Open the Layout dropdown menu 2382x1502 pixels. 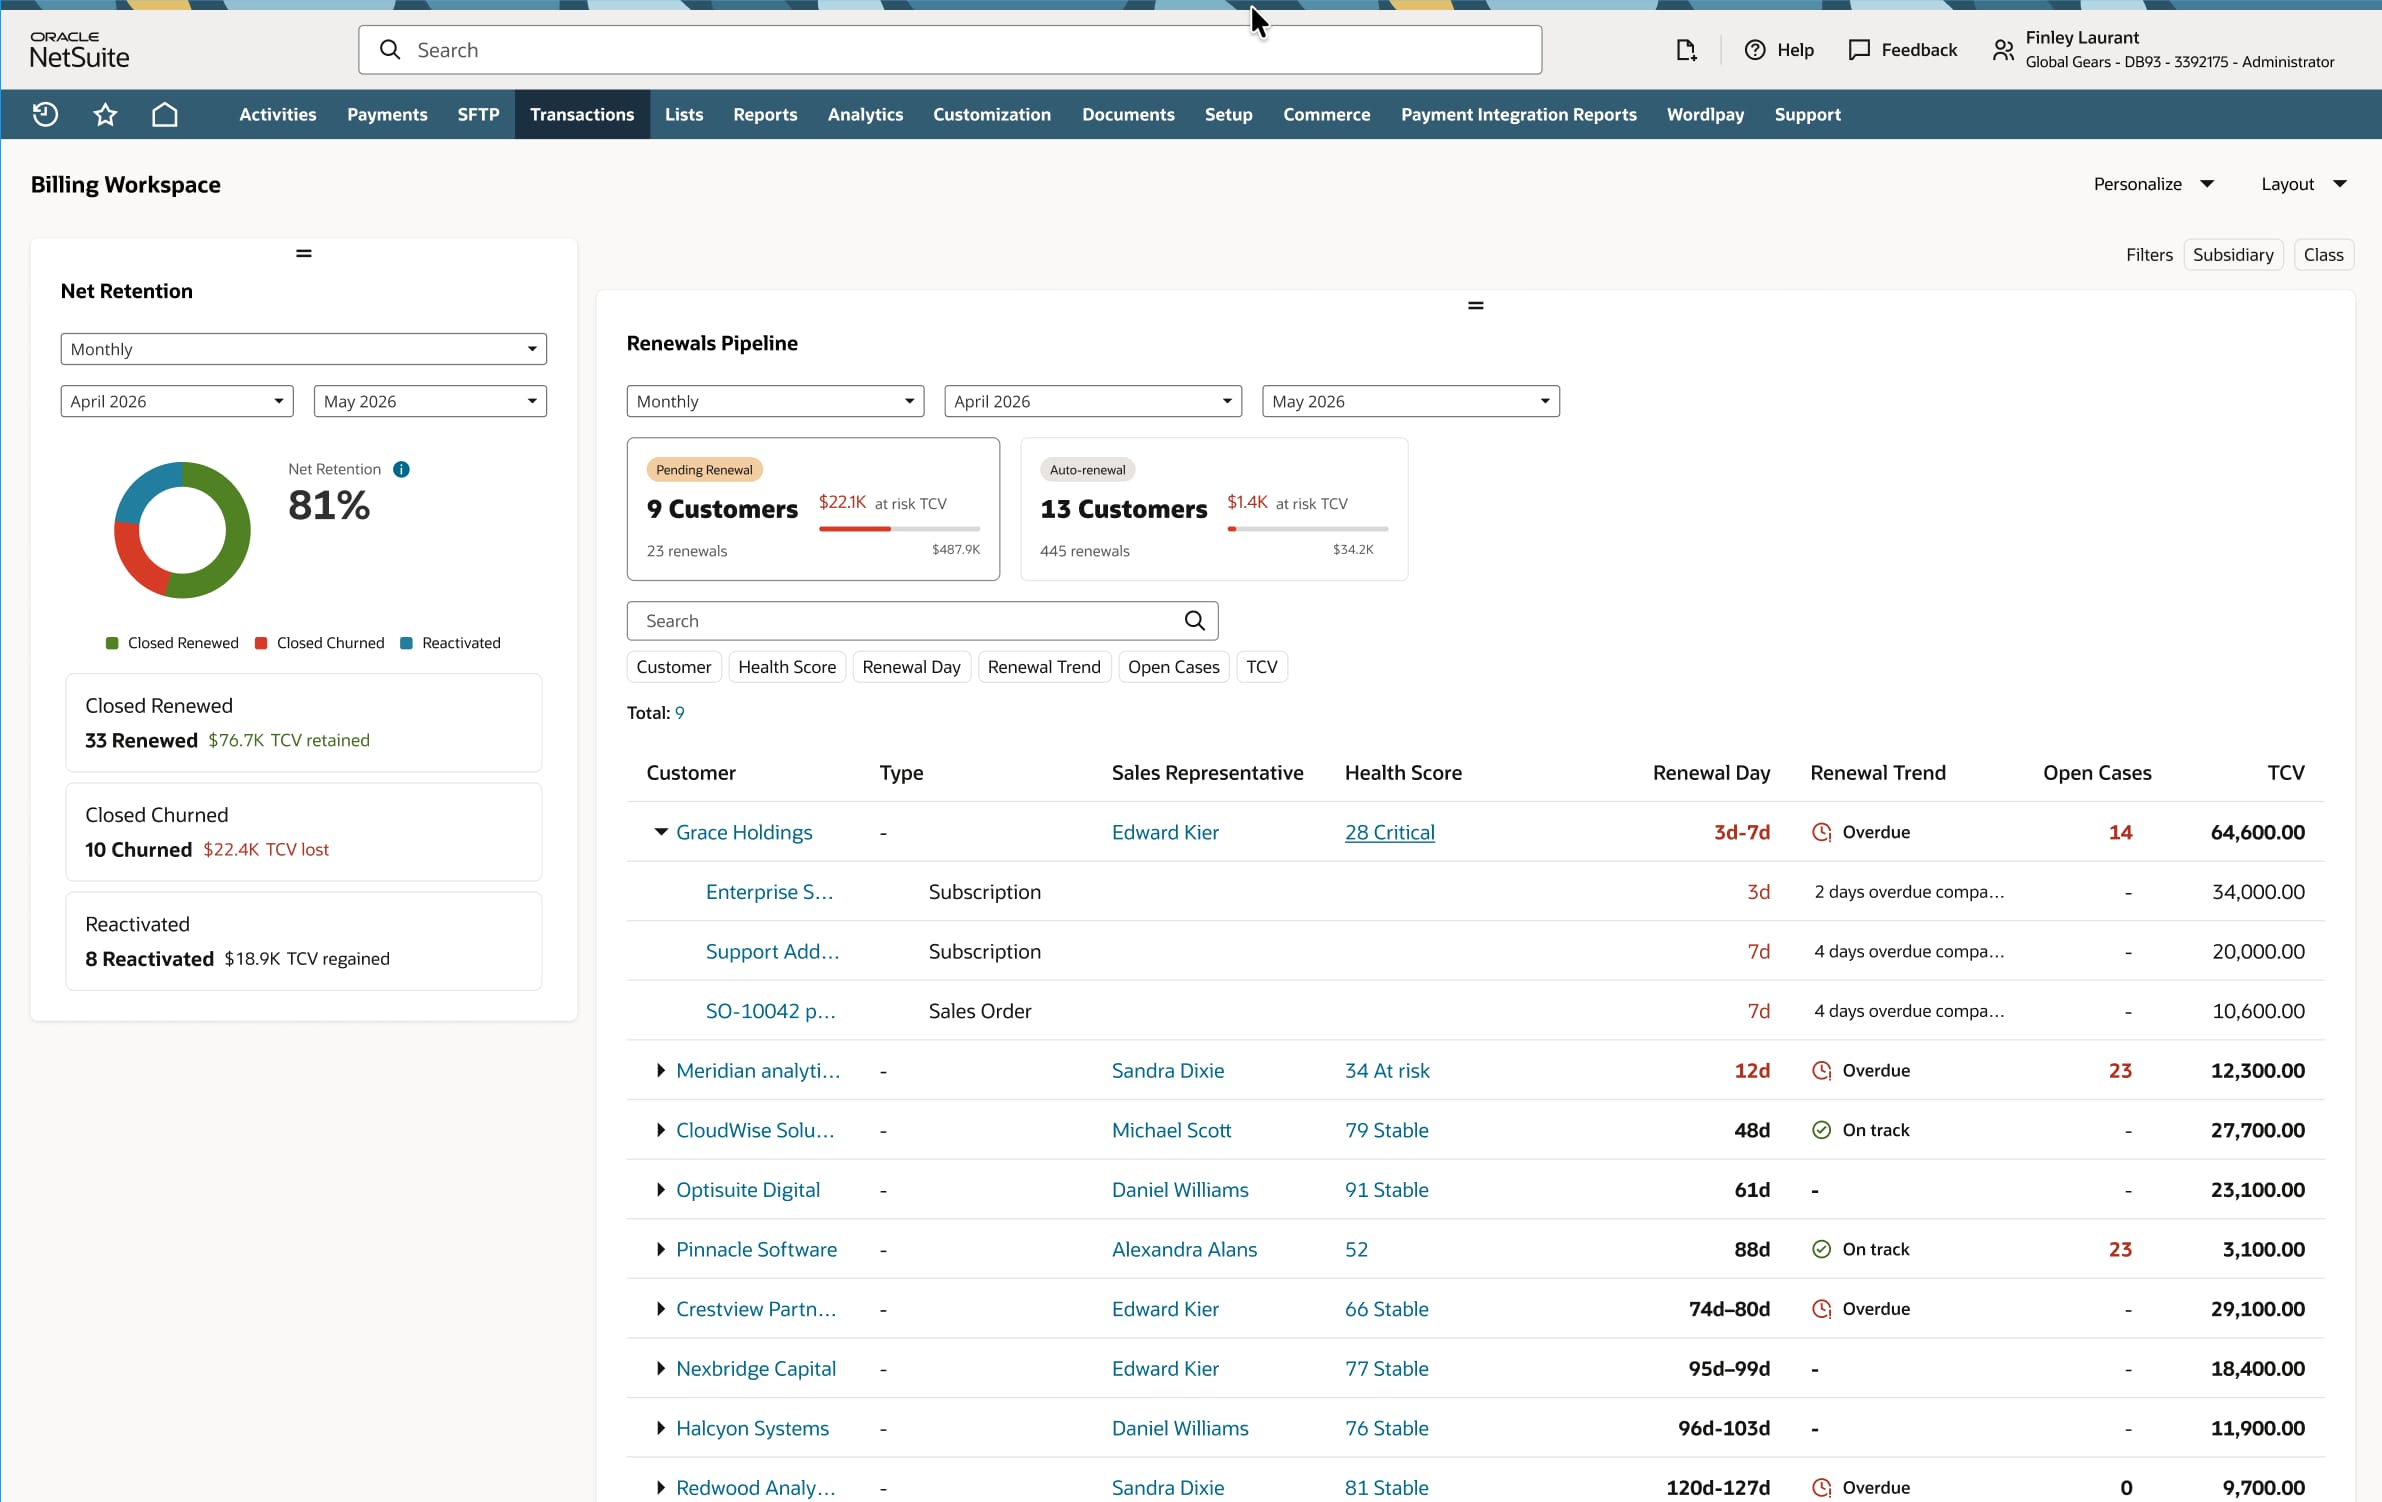2303,184
